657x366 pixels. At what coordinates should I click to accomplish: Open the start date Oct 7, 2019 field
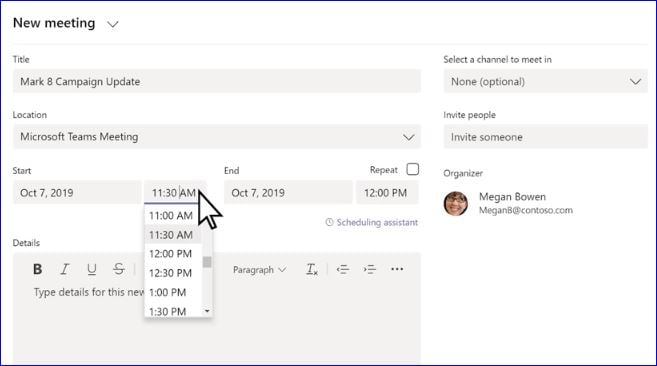point(77,192)
